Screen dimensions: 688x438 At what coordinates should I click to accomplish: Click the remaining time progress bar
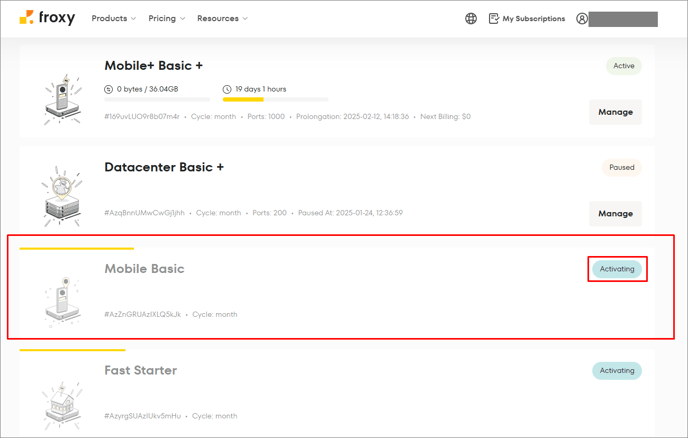pos(276,100)
